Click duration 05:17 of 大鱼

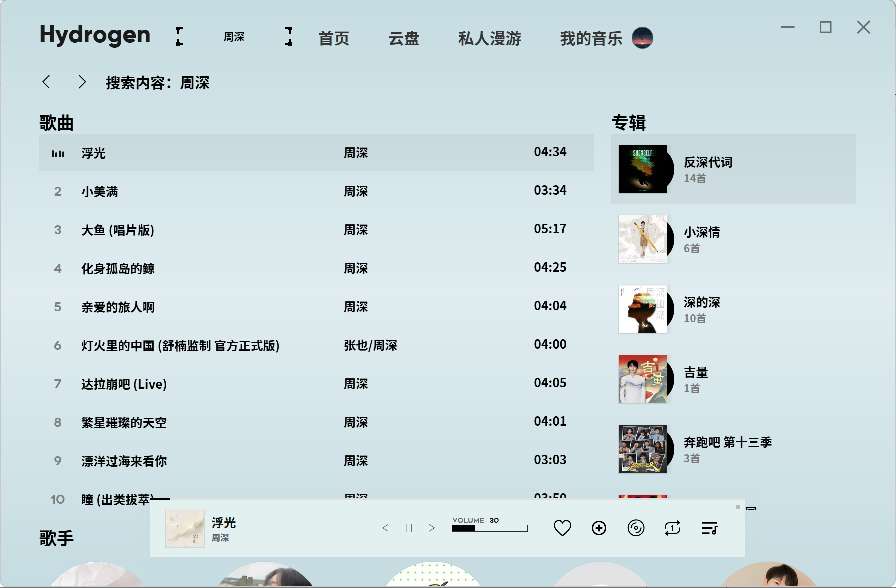[550, 229]
